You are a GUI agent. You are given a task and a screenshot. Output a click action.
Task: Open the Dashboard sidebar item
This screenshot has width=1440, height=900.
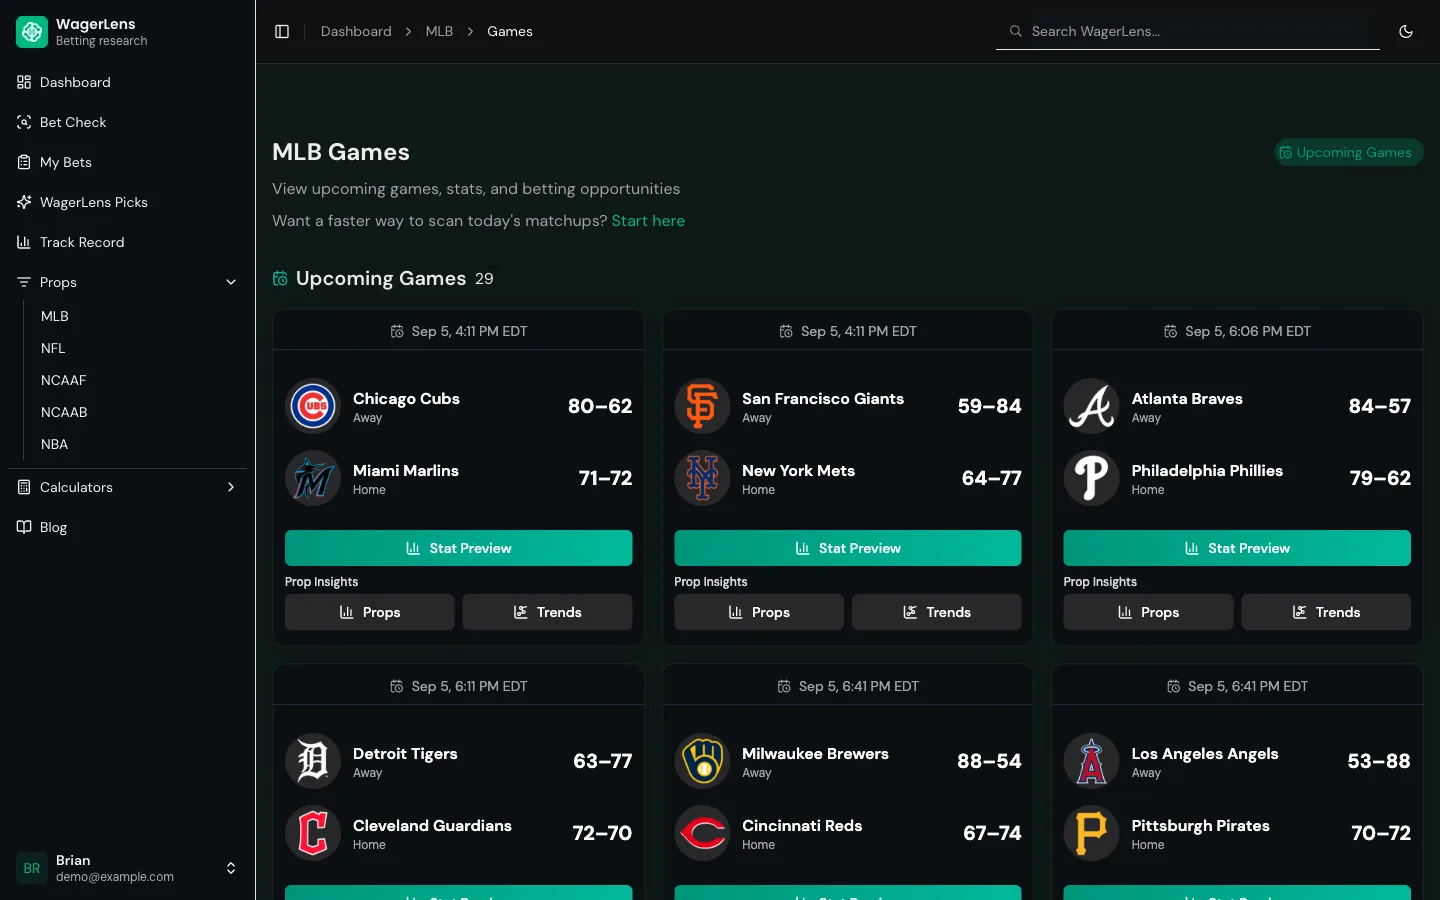pos(127,82)
